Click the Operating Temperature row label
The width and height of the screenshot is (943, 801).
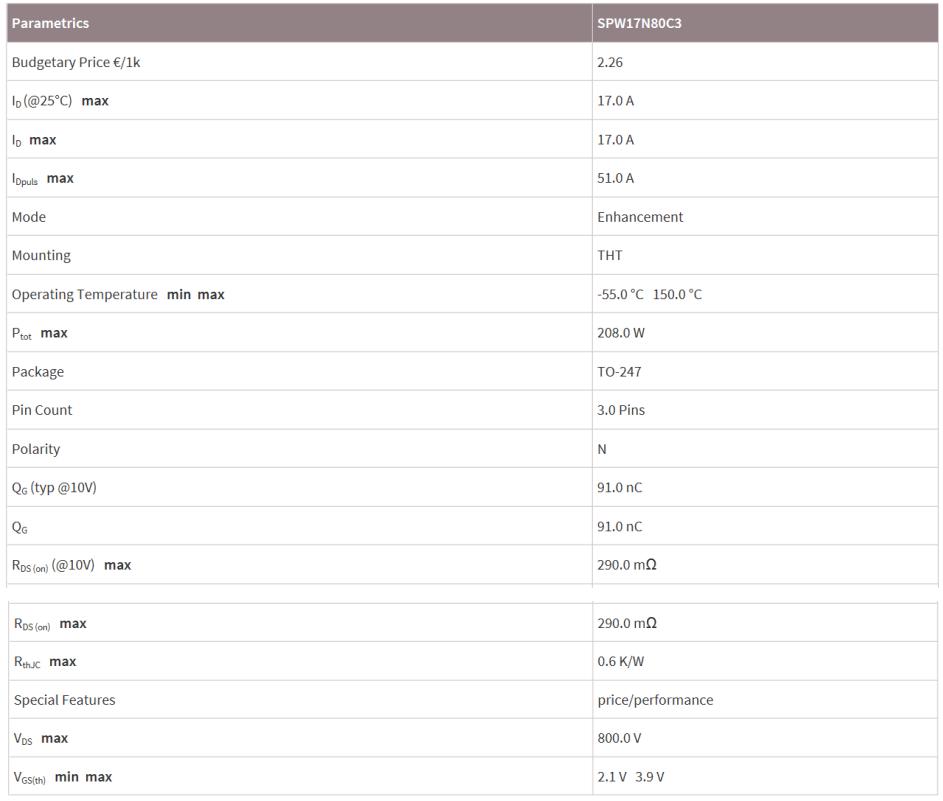(x=85, y=294)
